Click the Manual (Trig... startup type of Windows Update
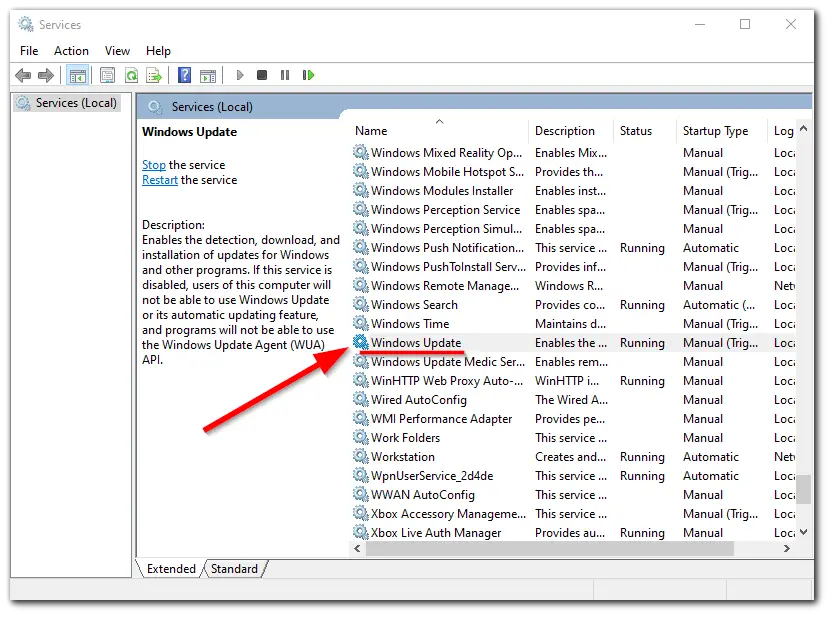This screenshot has width=832, height=618. tap(720, 343)
